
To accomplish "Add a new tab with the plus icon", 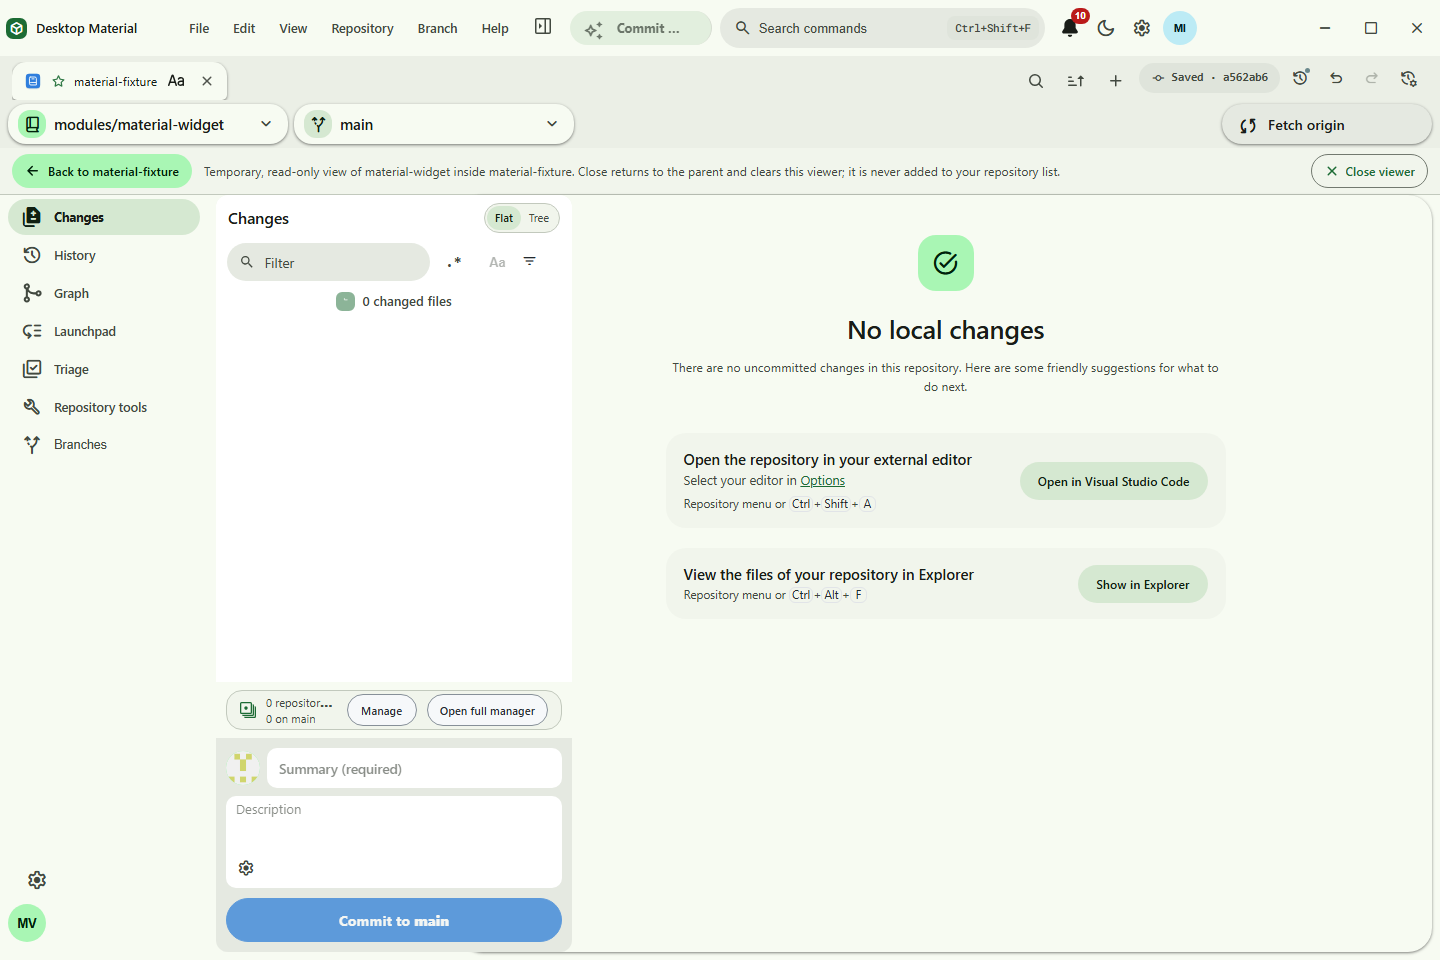I will pyautogui.click(x=1116, y=81).
